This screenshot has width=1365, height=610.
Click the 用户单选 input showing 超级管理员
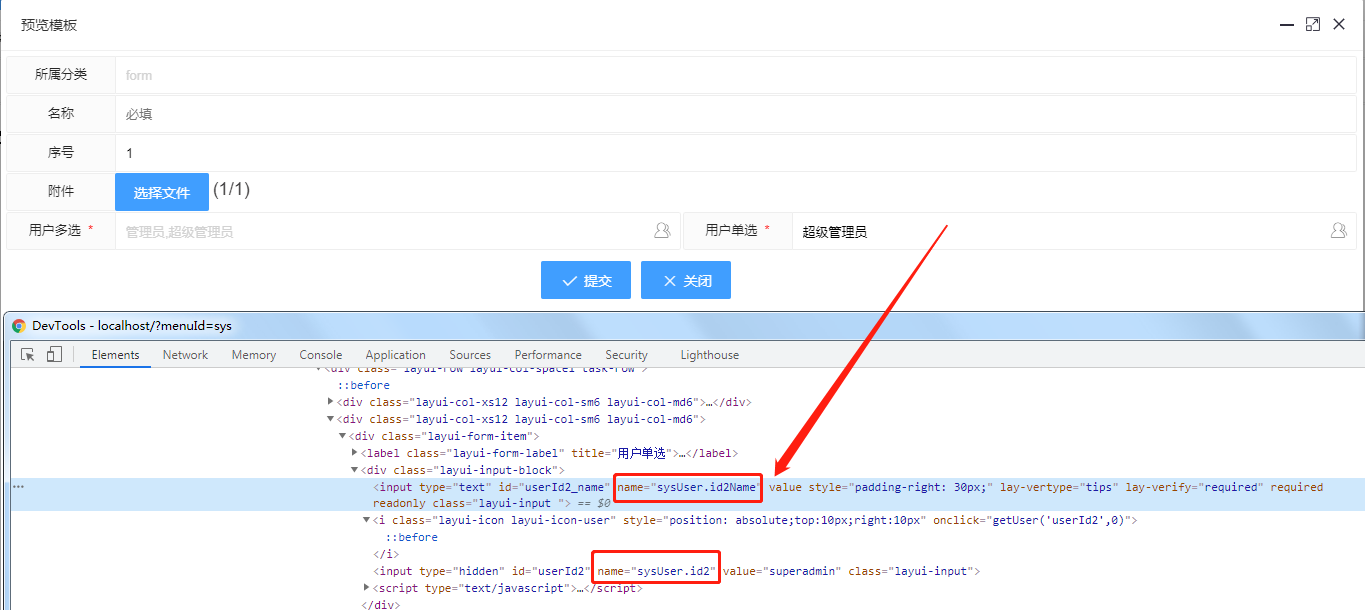point(1074,231)
